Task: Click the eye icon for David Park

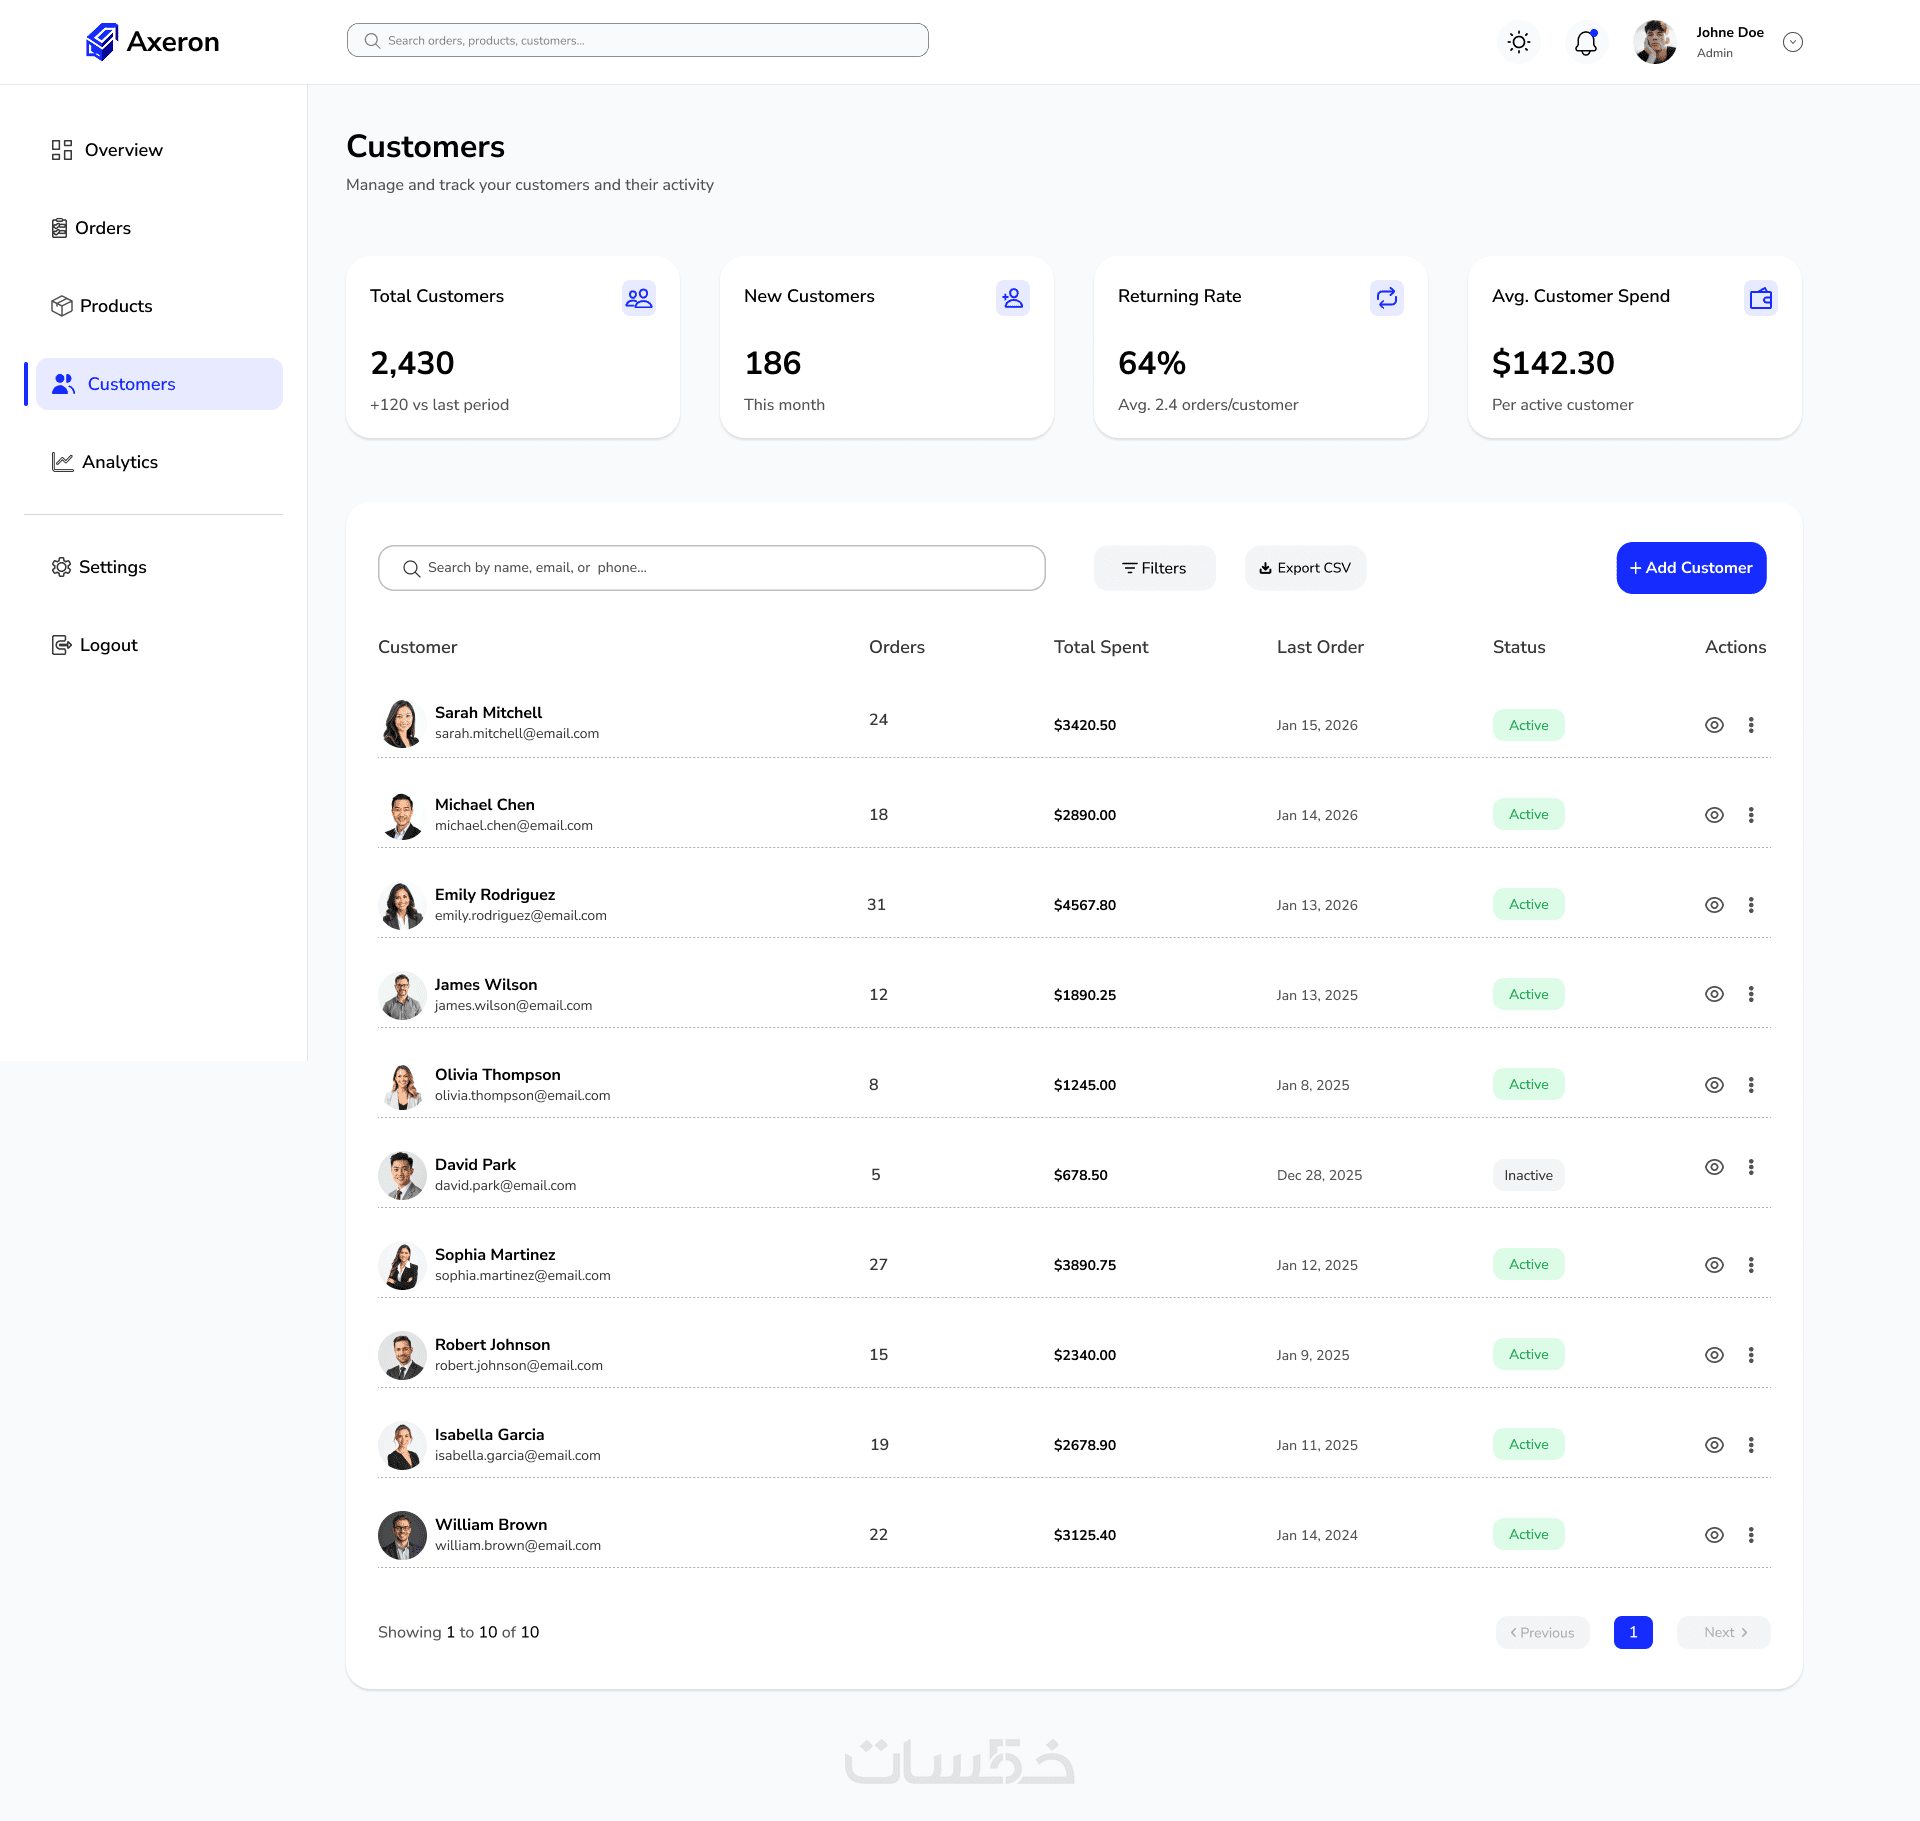Action: [x=1714, y=1167]
